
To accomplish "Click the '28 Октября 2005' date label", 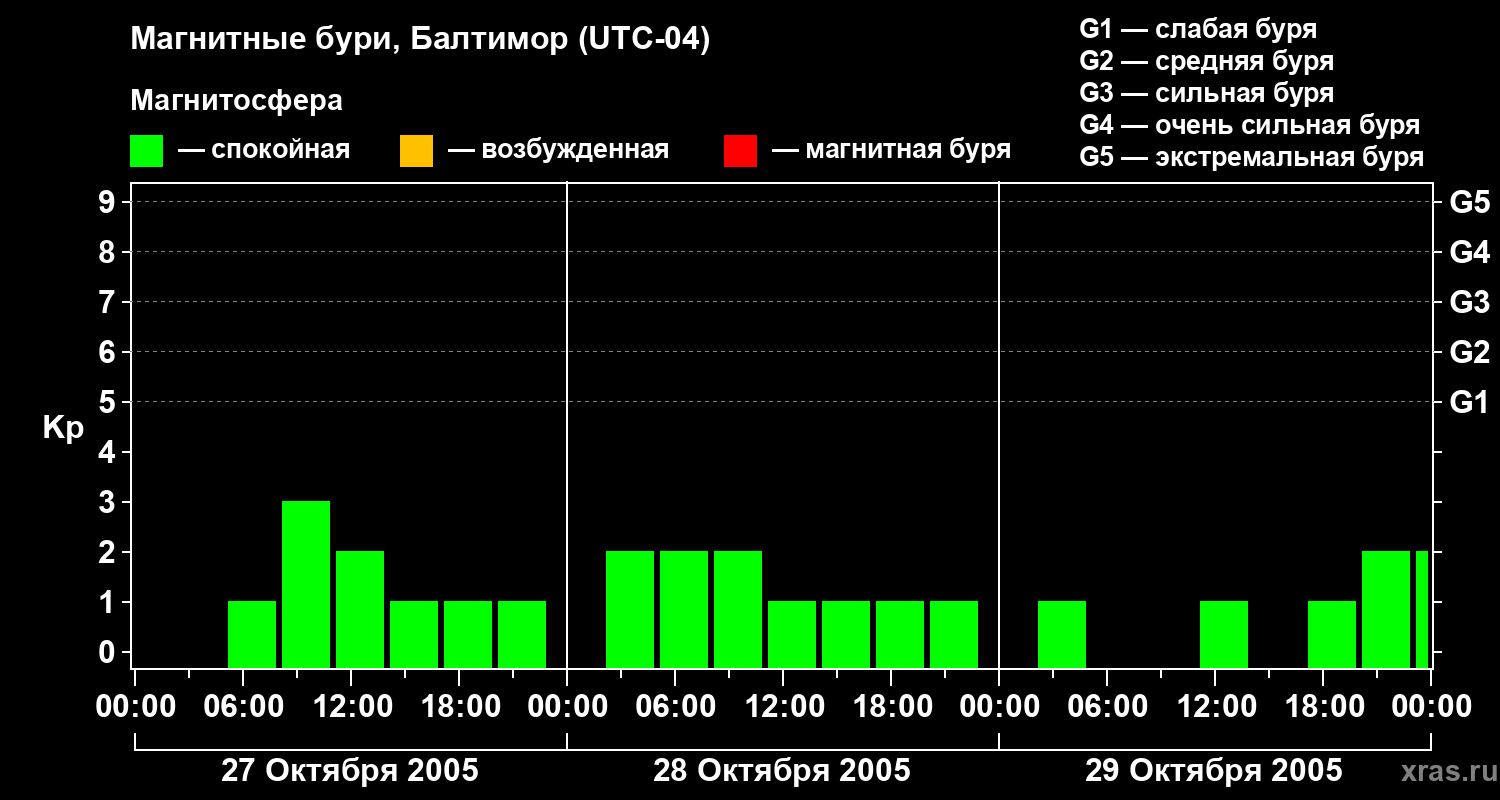I will [x=782, y=770].
